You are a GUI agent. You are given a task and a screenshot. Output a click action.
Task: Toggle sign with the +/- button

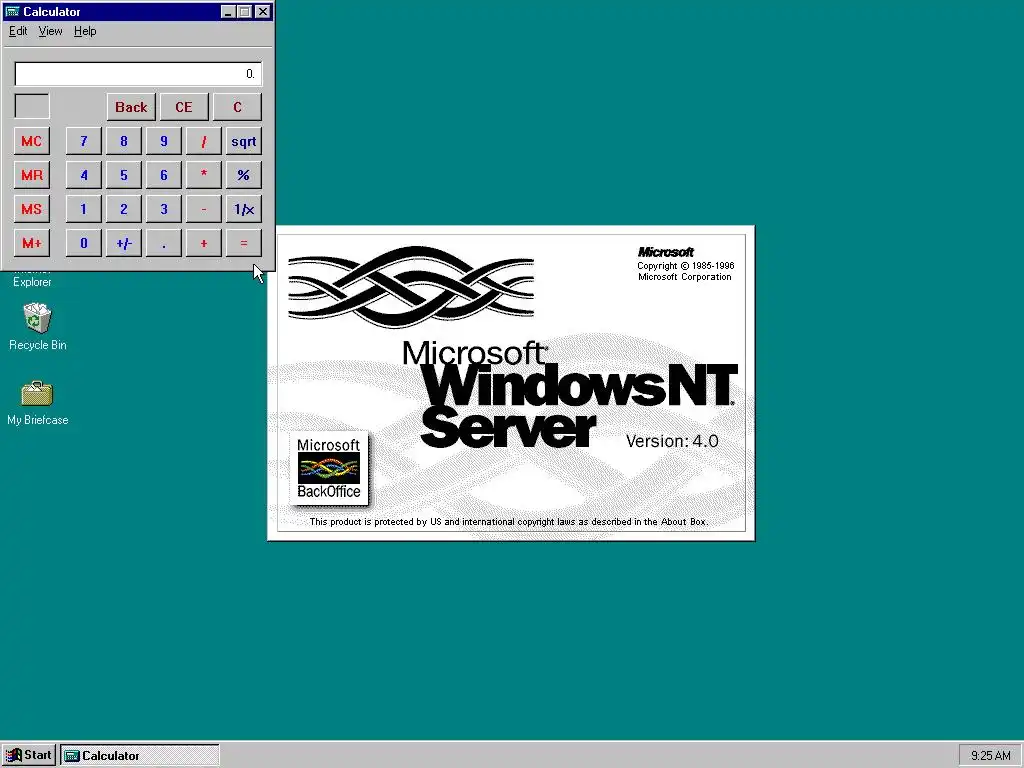[123, 243]
